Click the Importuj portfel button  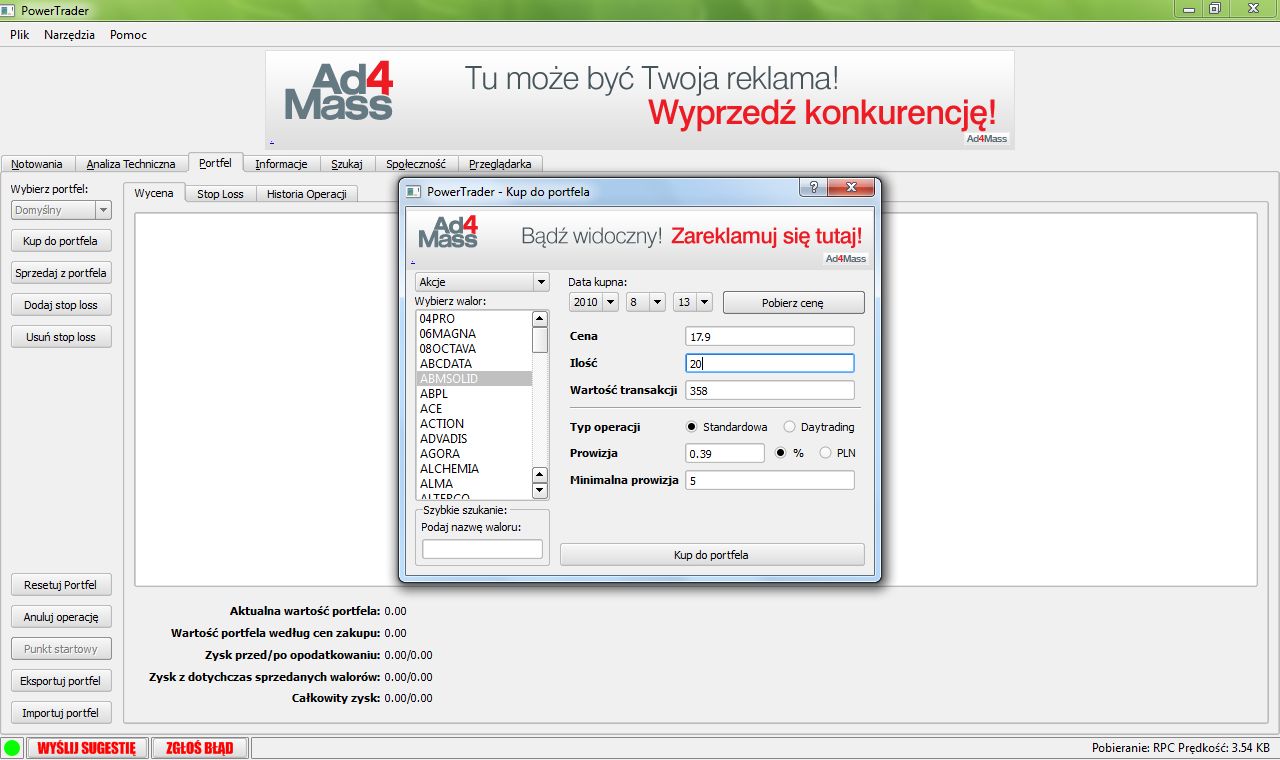(x=61, y=713)
